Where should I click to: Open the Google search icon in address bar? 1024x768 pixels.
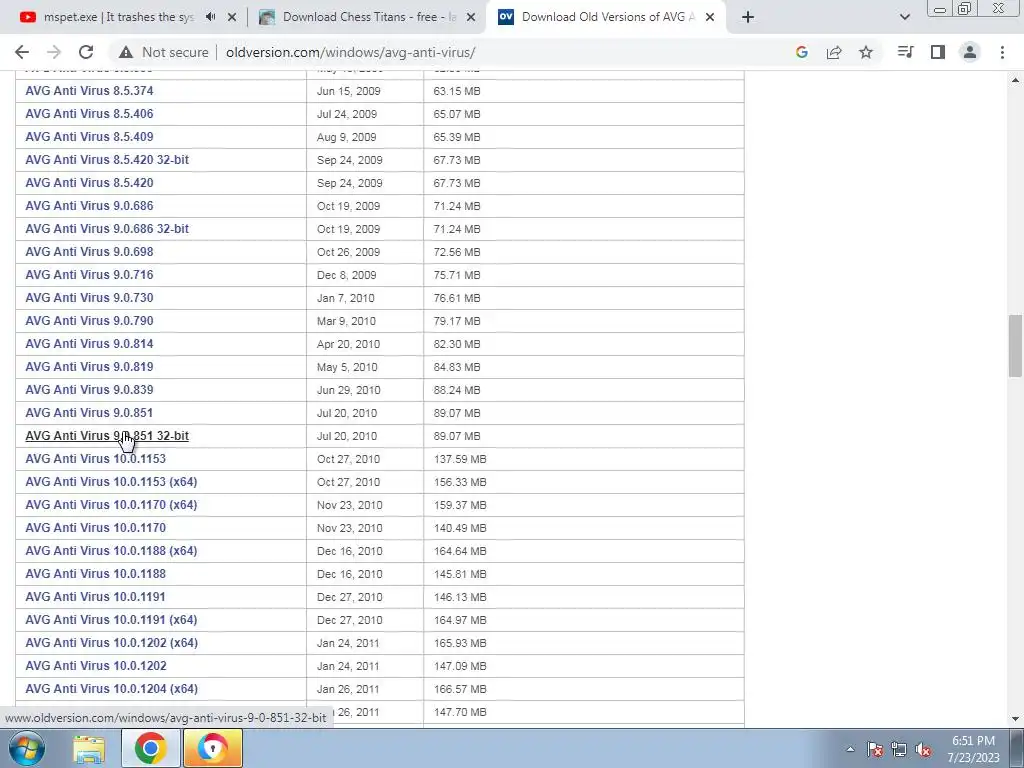pos(802,52)
